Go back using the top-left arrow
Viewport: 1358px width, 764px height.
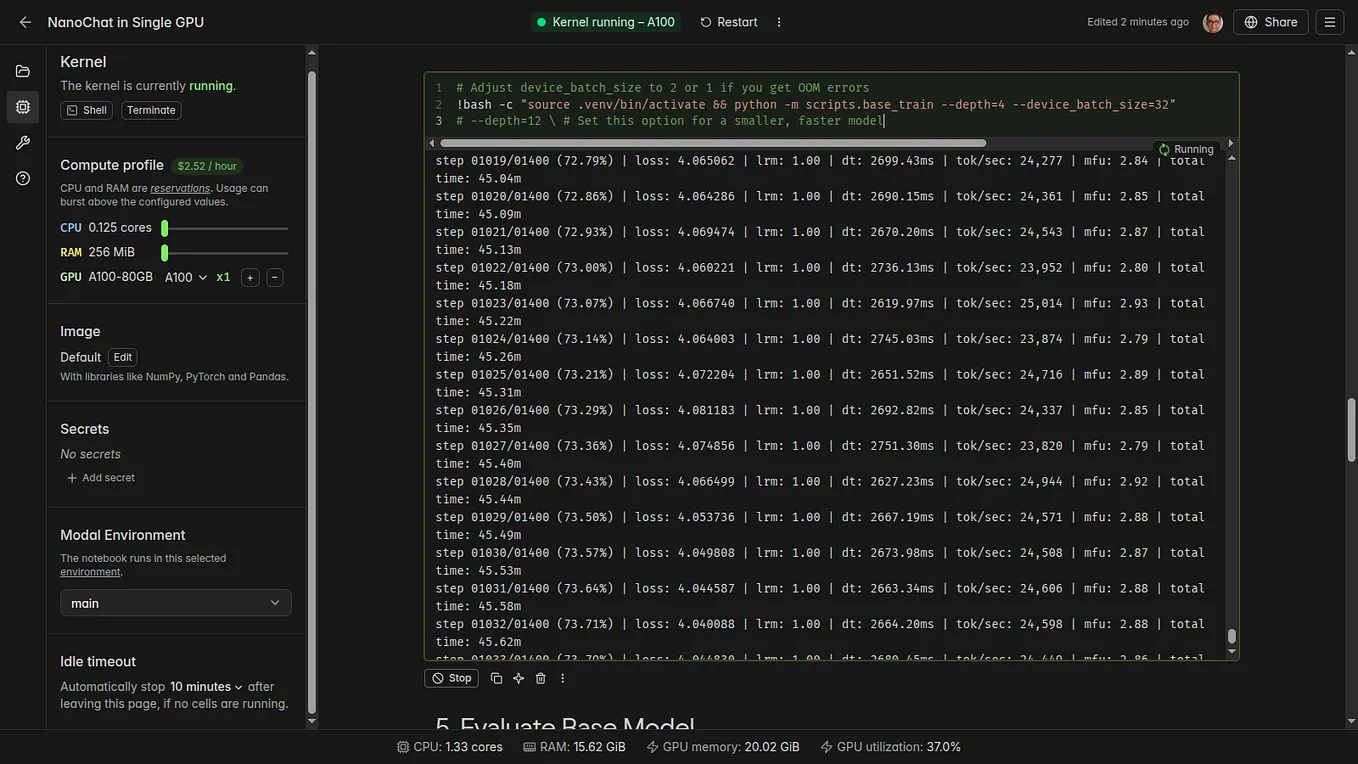25,22
